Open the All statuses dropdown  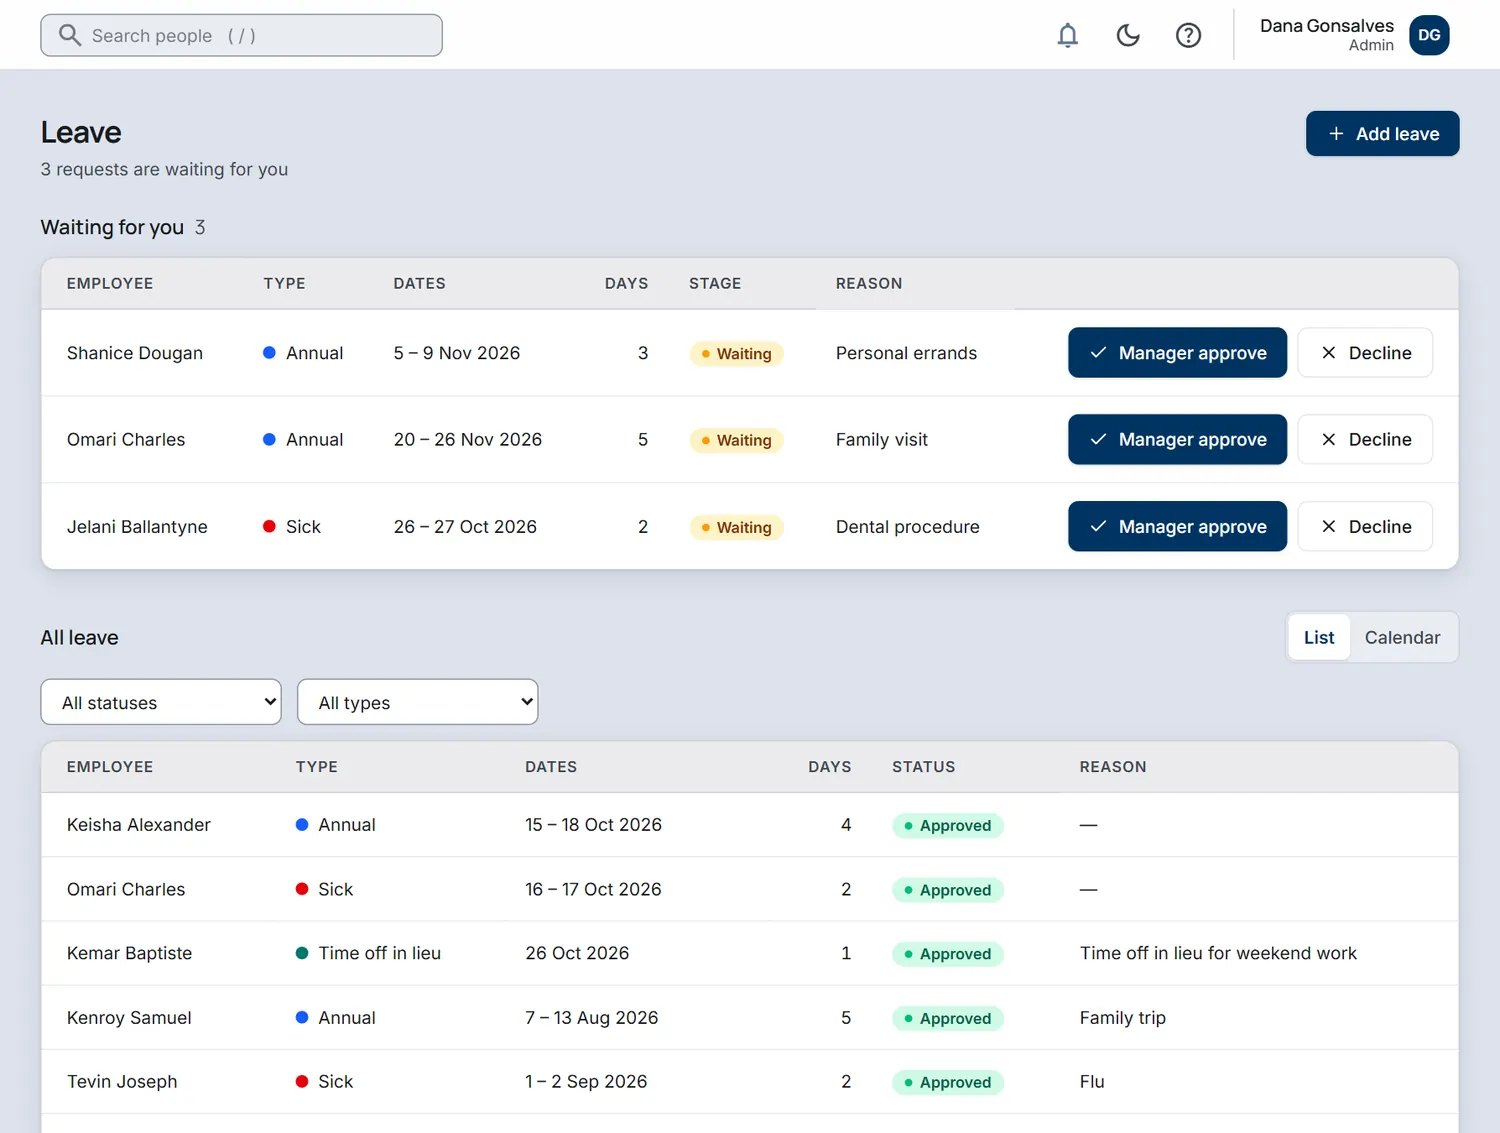[x=161, y=702]
